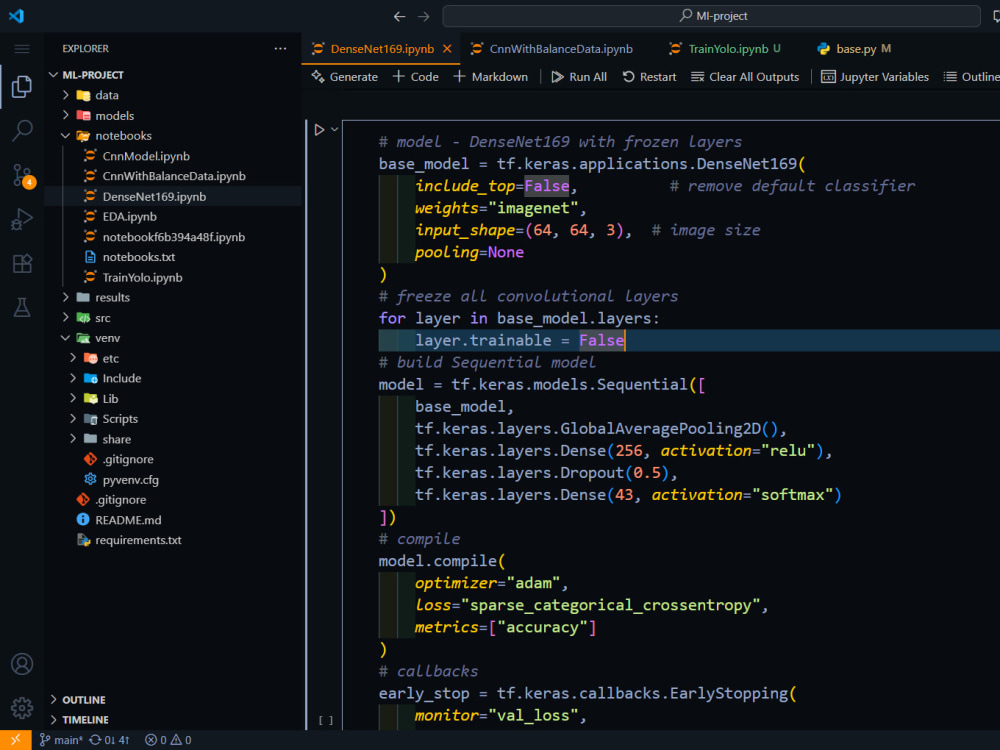The width and height of the screenshot is (1000, 750).
Task: Click the remote window status icon
Action: pyautogui.click(x=15, y=740)
